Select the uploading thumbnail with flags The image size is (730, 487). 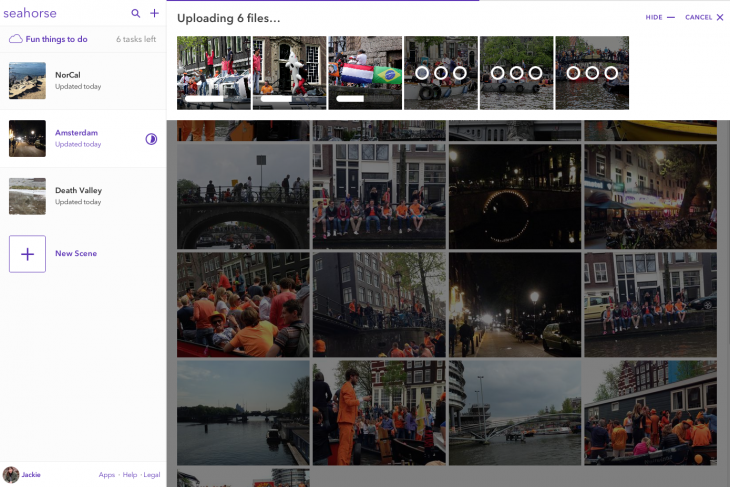pos(365,72)
